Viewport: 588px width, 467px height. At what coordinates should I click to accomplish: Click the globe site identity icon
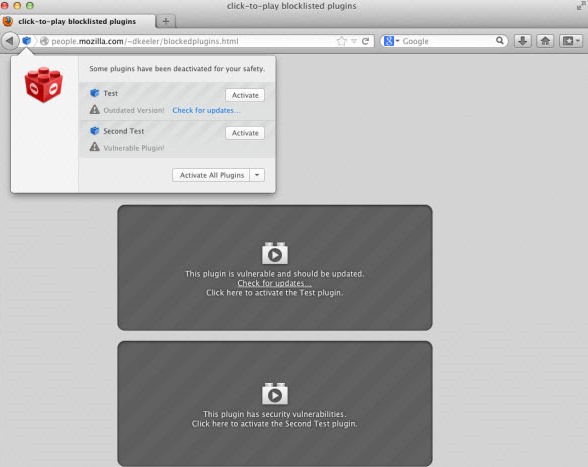(44, 41)
